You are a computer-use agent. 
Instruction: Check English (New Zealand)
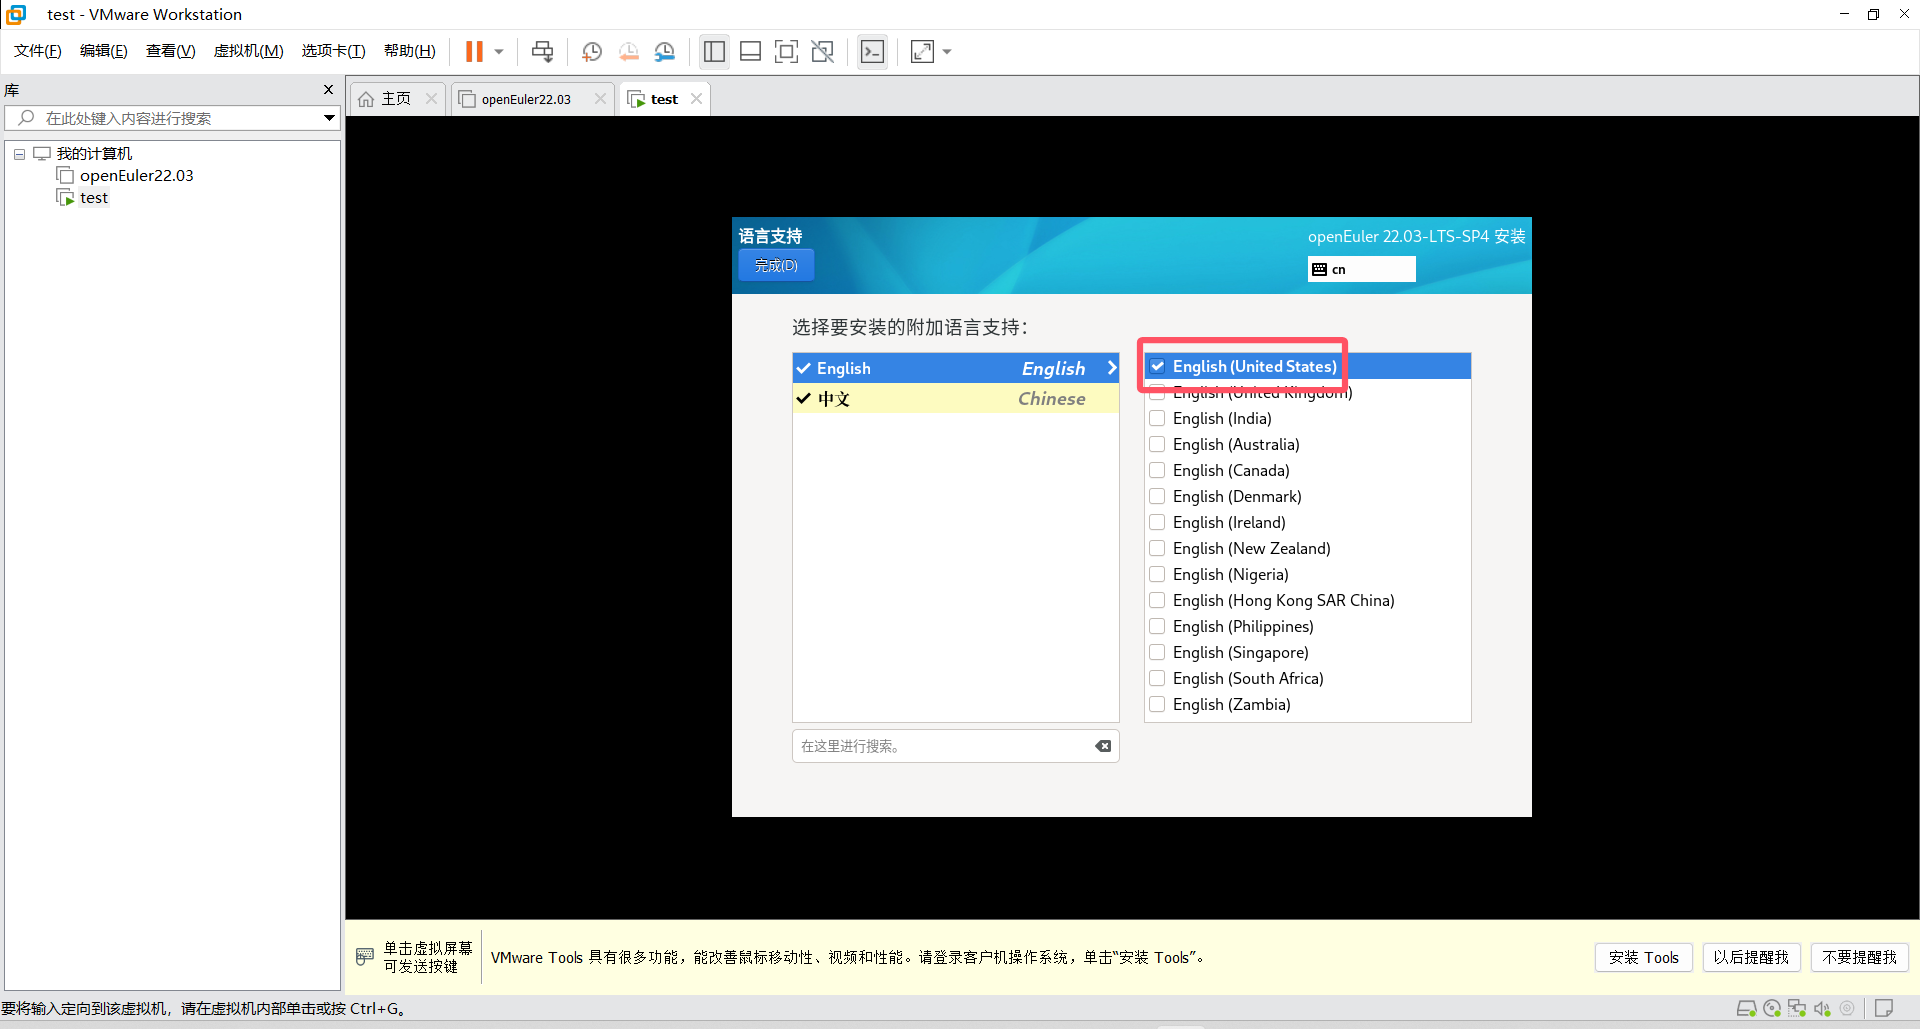coord(1157,548)
